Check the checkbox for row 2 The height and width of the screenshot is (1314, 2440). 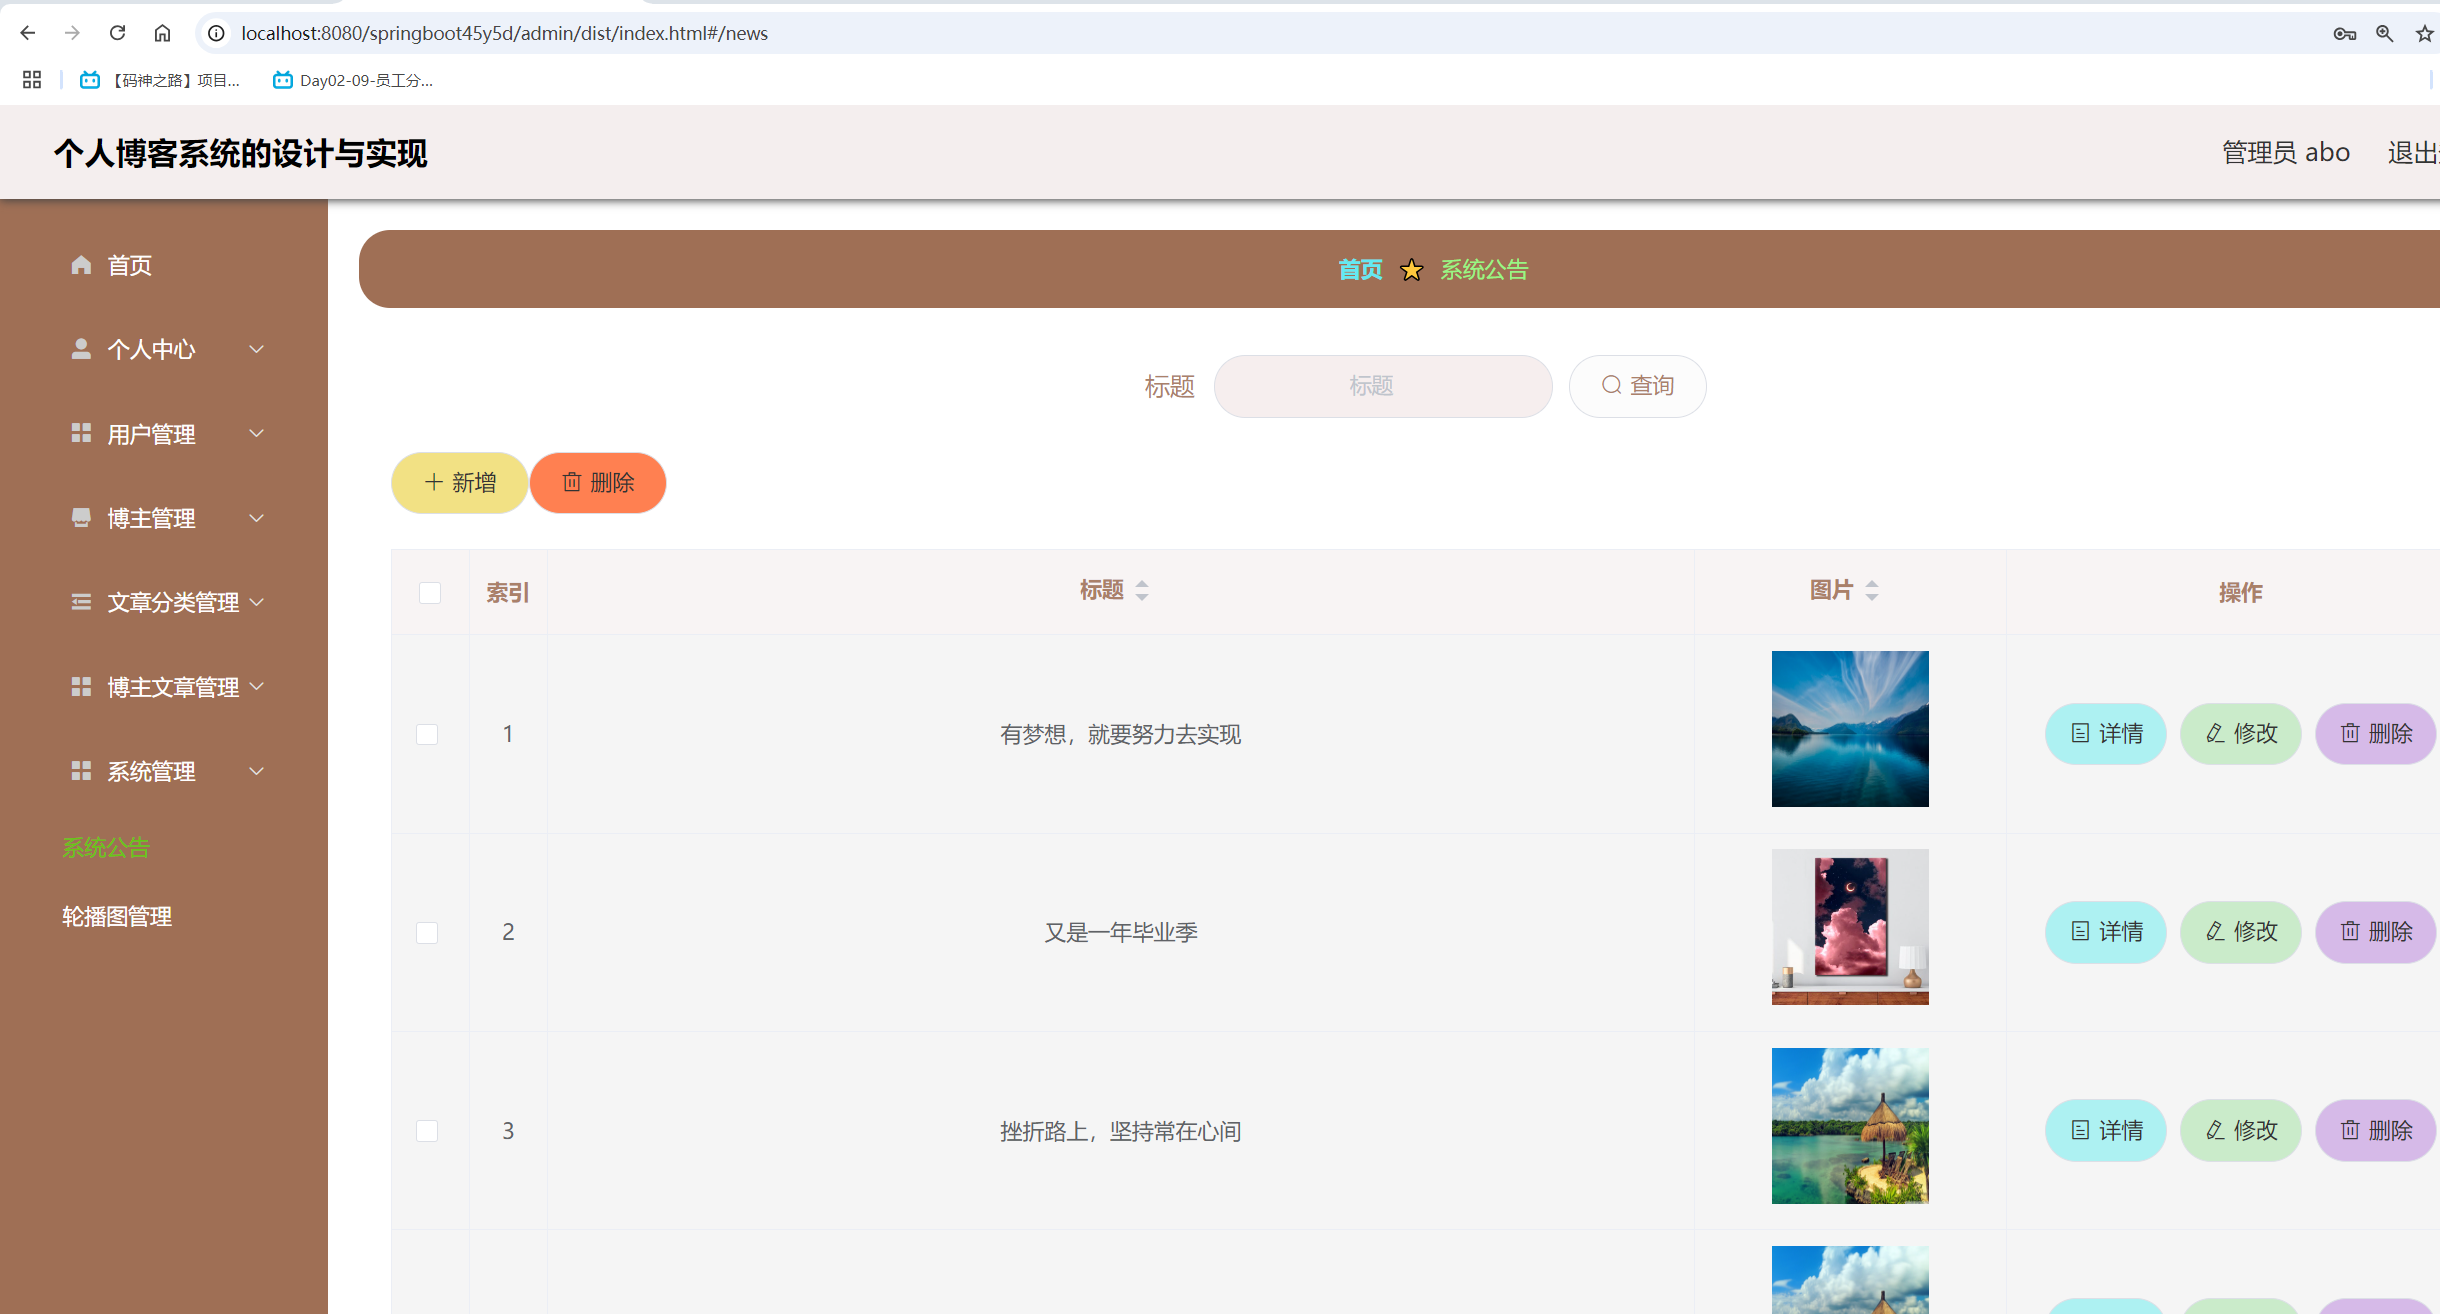(x=428, y=931)
